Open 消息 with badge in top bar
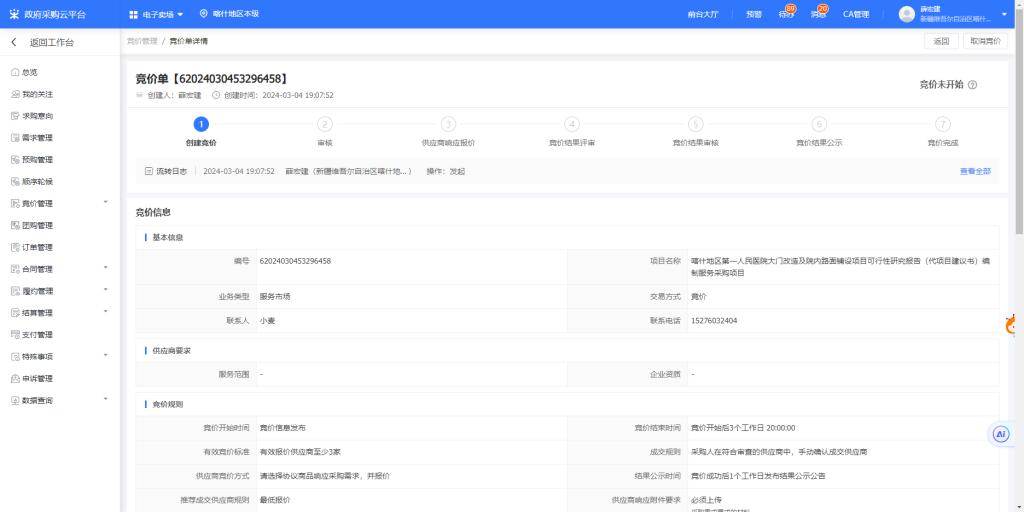1024x512 pixels. pyautogui.click(x=819, y=13)
